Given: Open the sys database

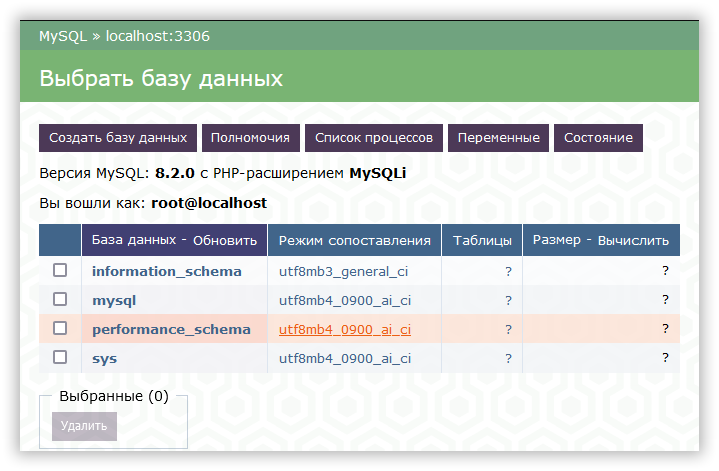Looking at the screenshot, I should pyautogui.click(x=105, y=359).
